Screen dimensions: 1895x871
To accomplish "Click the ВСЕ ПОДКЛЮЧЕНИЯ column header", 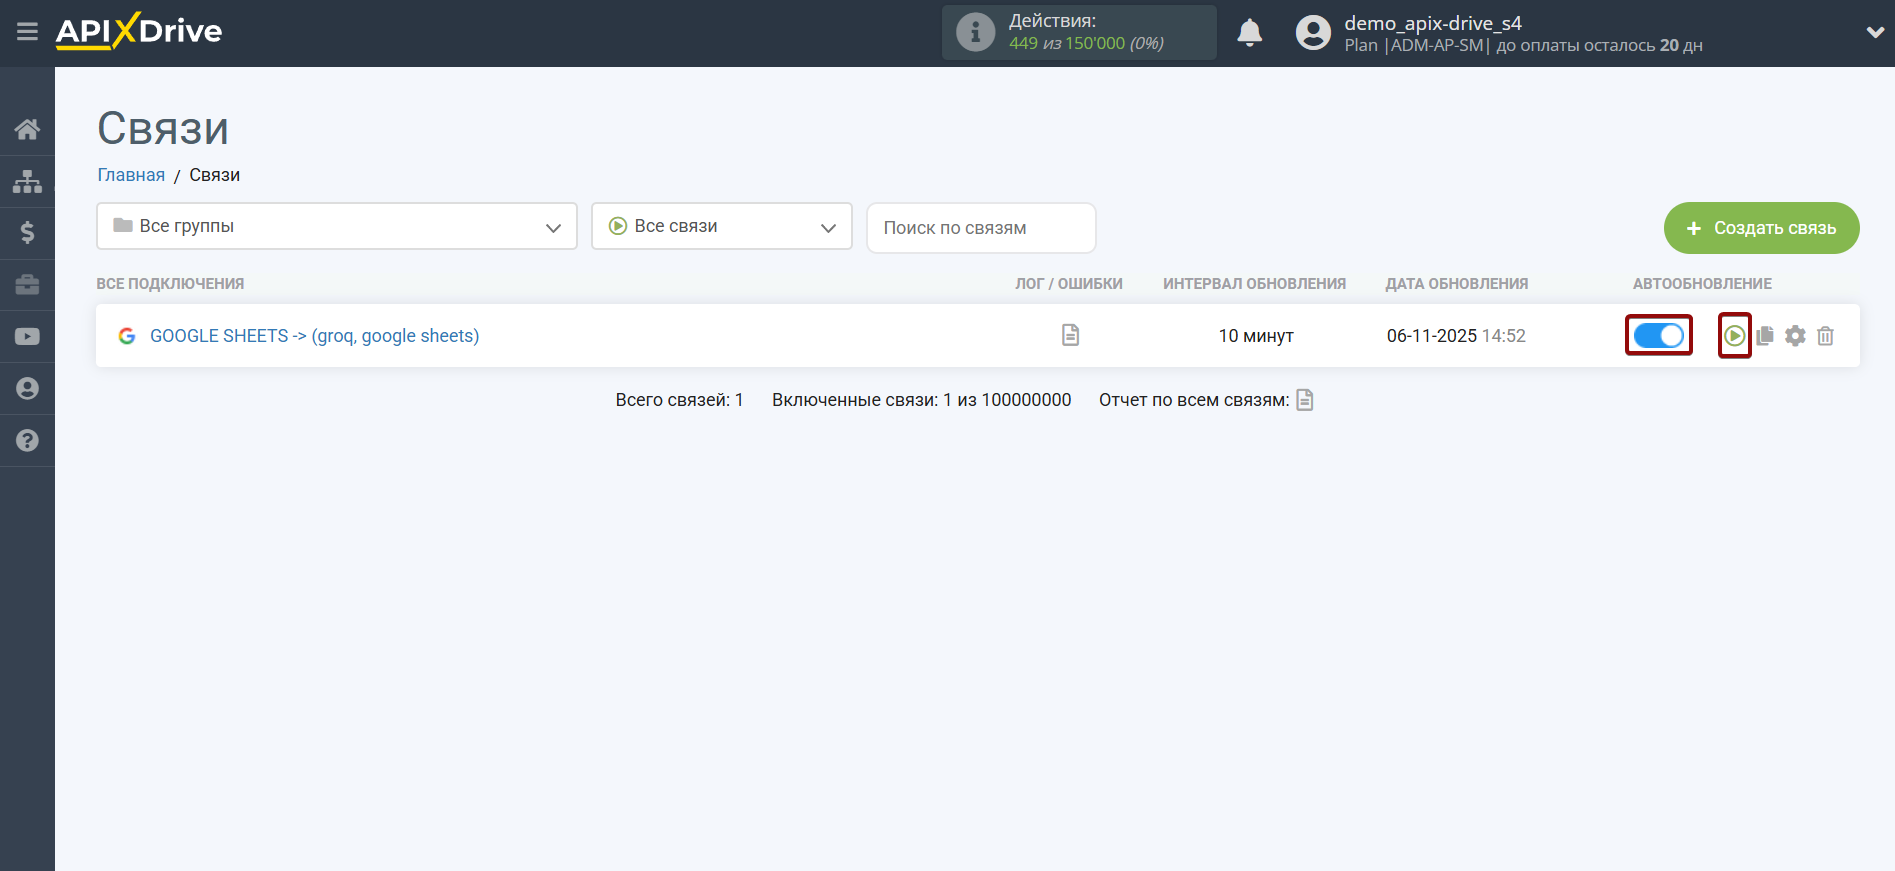I will click(x=170, y=284).
